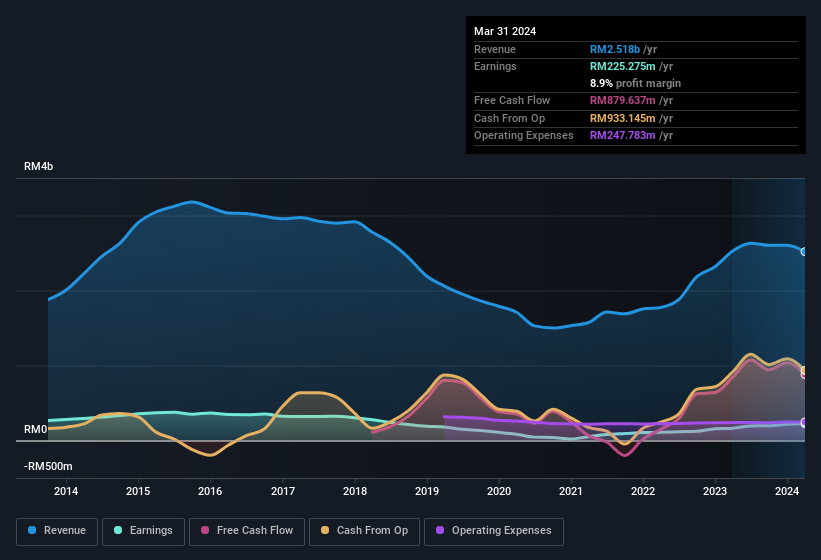Screen dimensions: 821x560
Task: Toggle the Operating Expenses legend button
Action: pyautogui.click(x=494, y=531)
